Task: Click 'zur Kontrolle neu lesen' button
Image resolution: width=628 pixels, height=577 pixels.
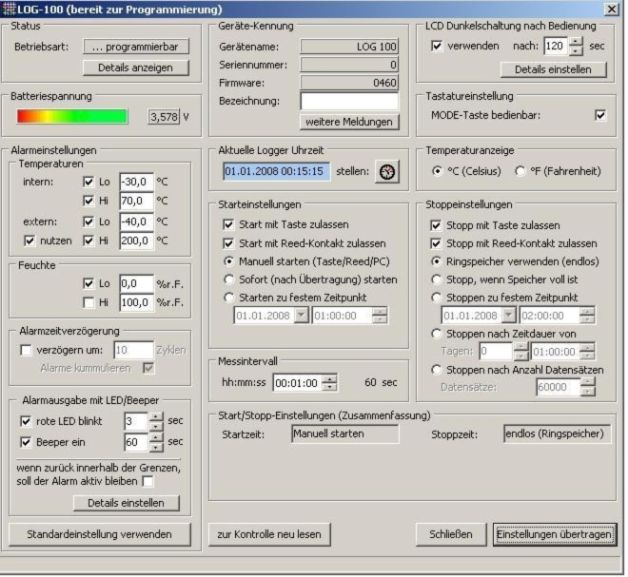Action: (269, 534)
